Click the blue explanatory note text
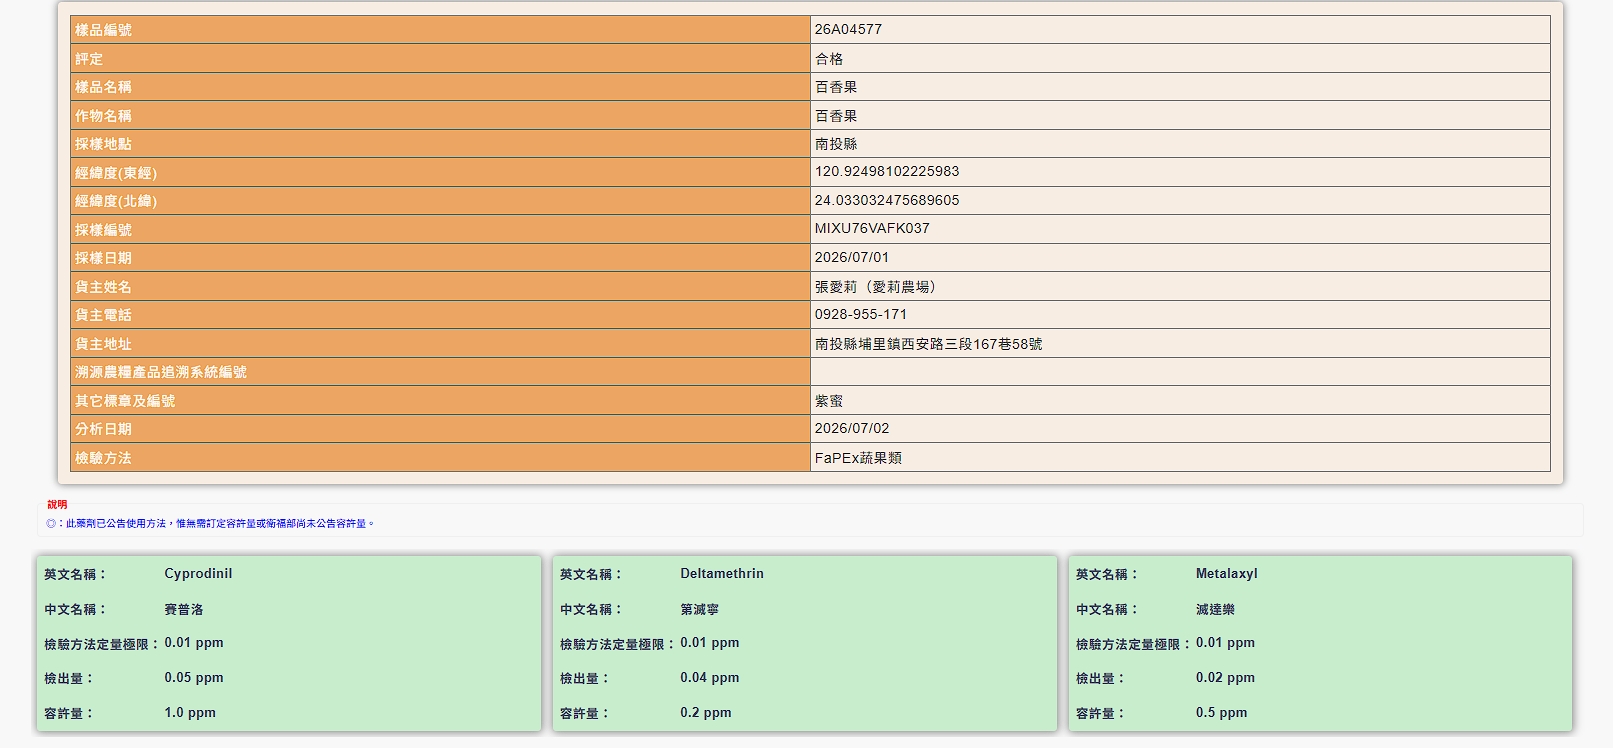Viewport: 1613px width, 748px height. (x=210, y=523)
